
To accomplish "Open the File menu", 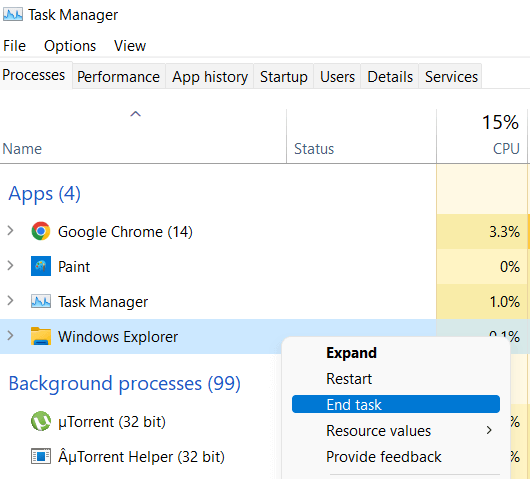I will pos(14,46).
